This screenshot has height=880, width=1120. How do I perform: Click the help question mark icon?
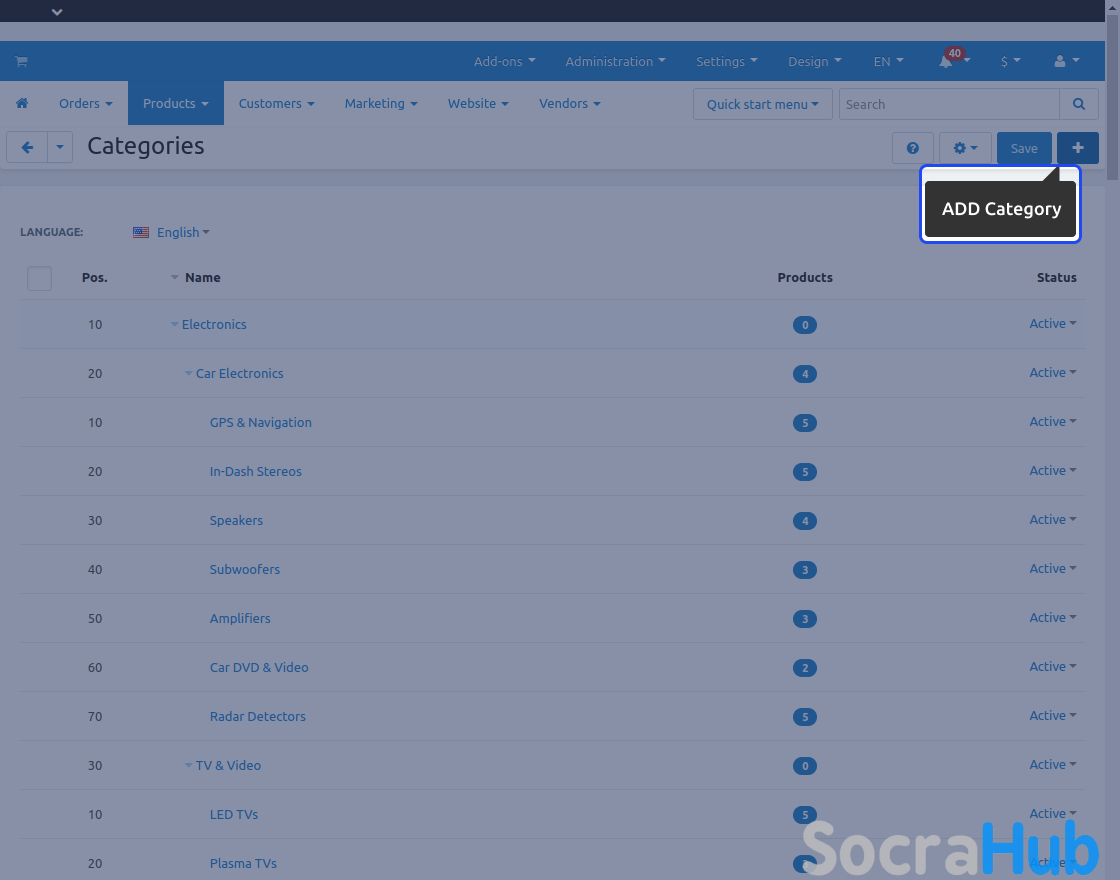912,148
